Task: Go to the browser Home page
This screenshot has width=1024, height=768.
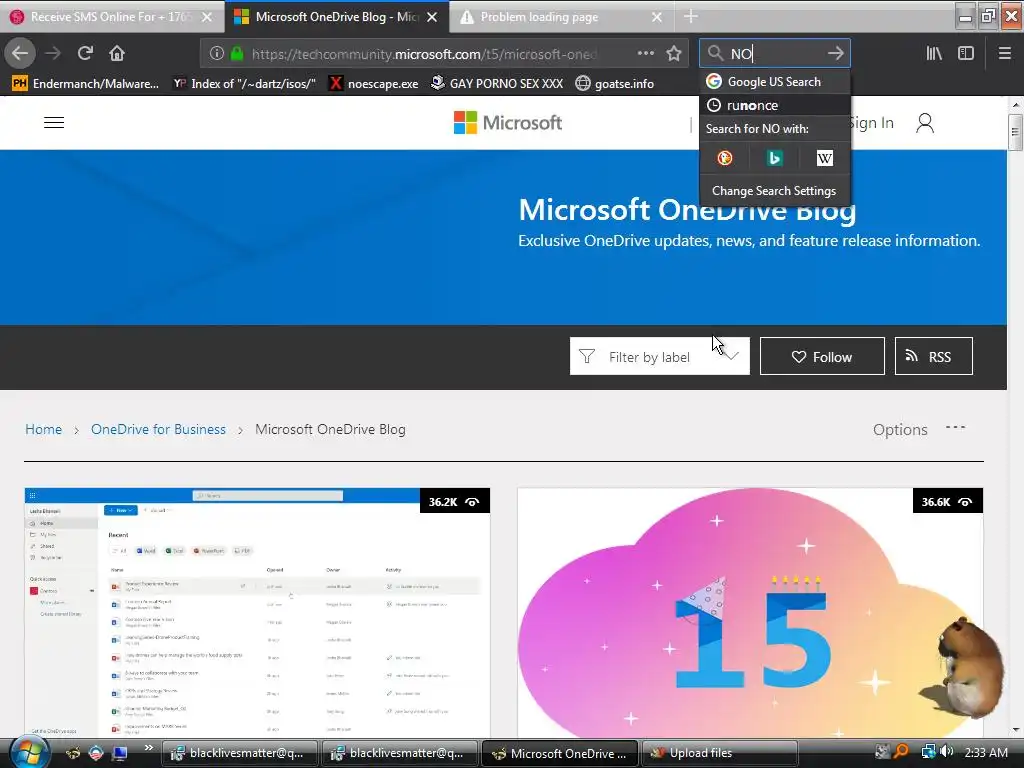Action: (x=117, y=53)
